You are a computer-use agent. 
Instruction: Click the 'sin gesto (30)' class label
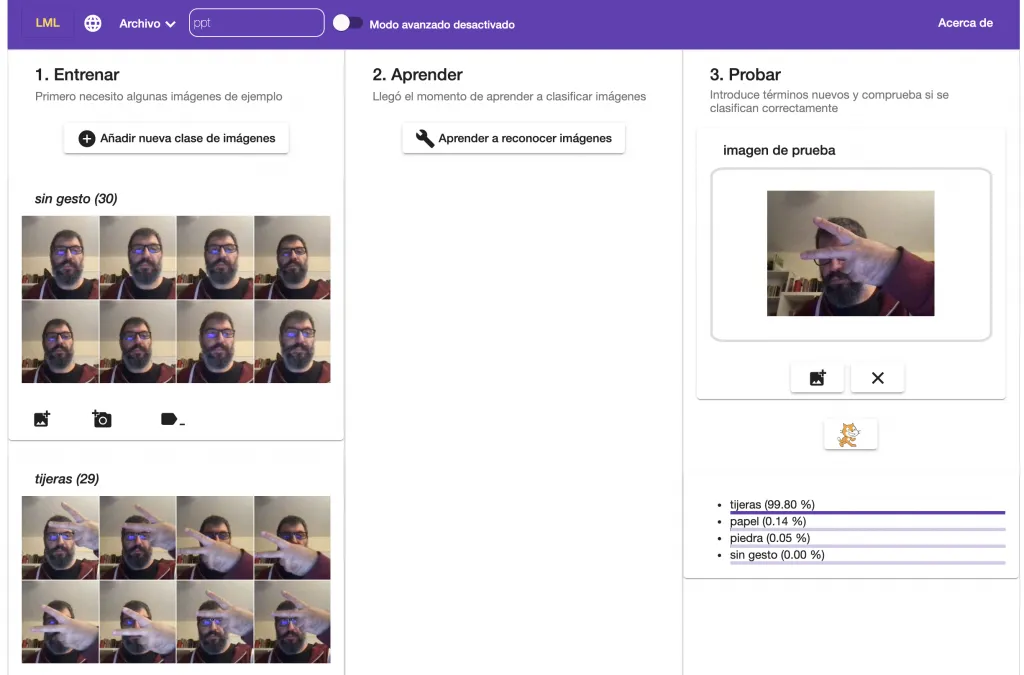coord(76,199)
